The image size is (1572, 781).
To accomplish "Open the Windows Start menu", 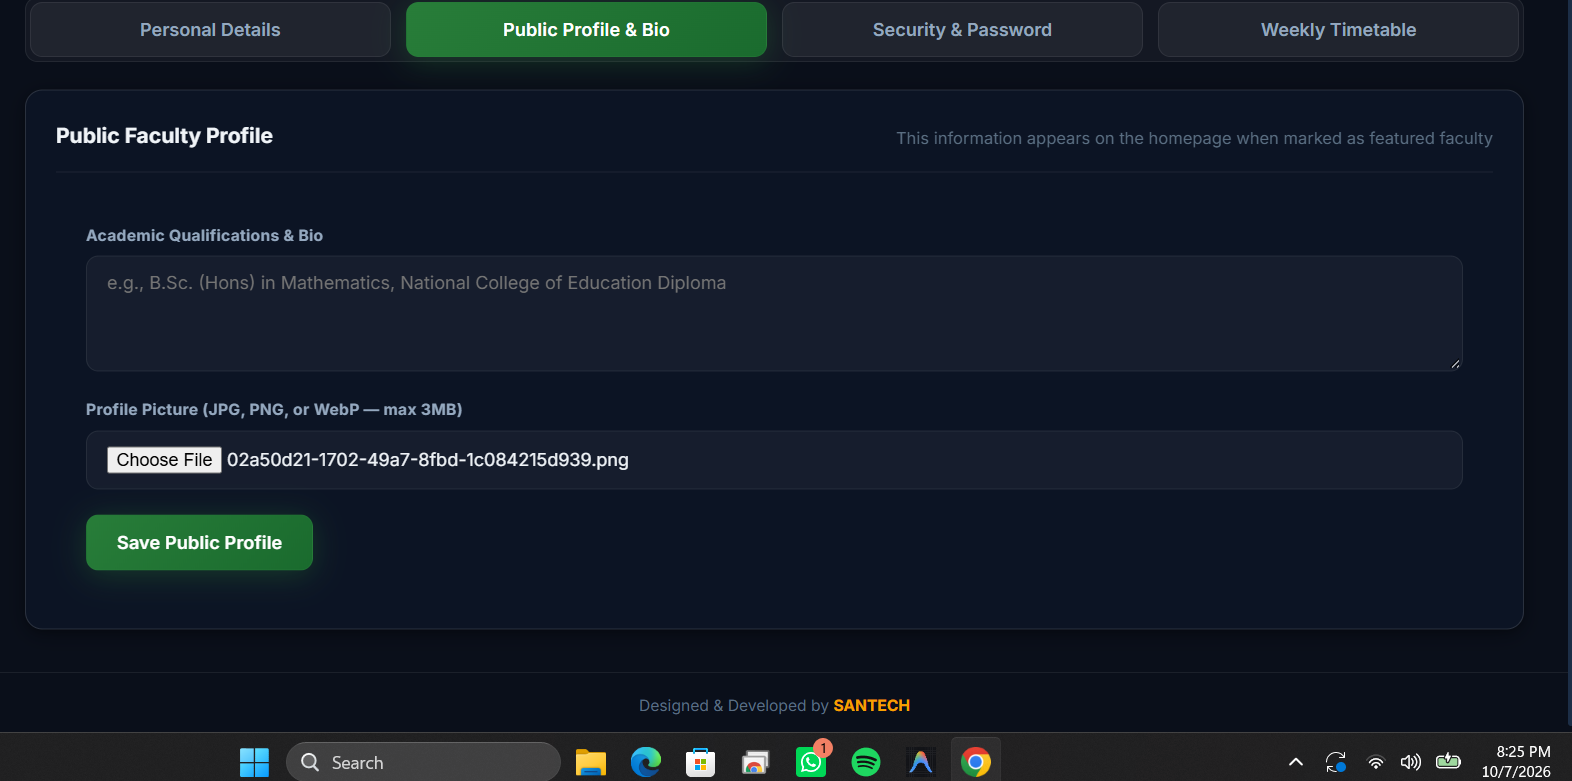I will (254, 762).
